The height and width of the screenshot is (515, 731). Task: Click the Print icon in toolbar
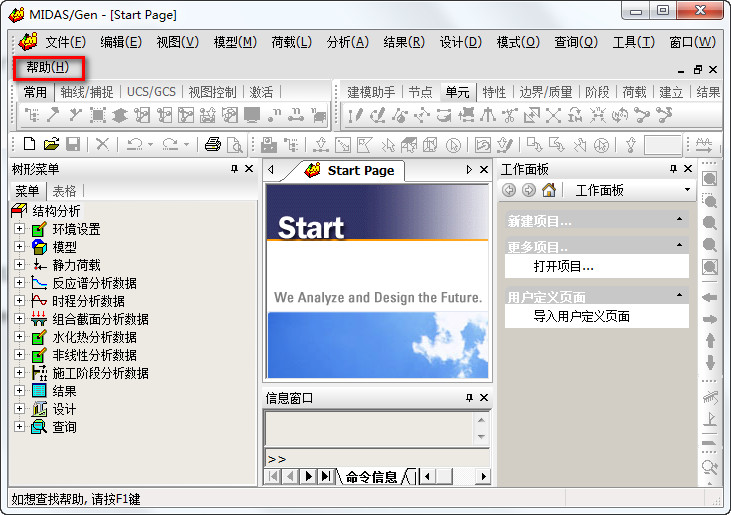(213, 144)
